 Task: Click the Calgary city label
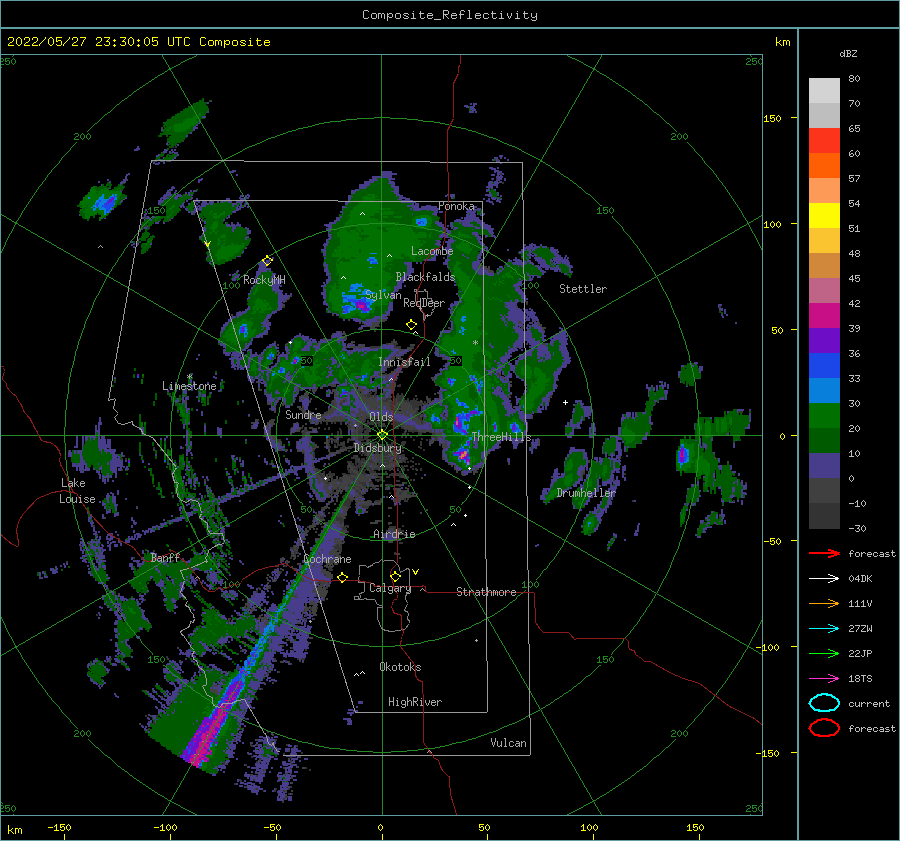click(x=390, y=588)
